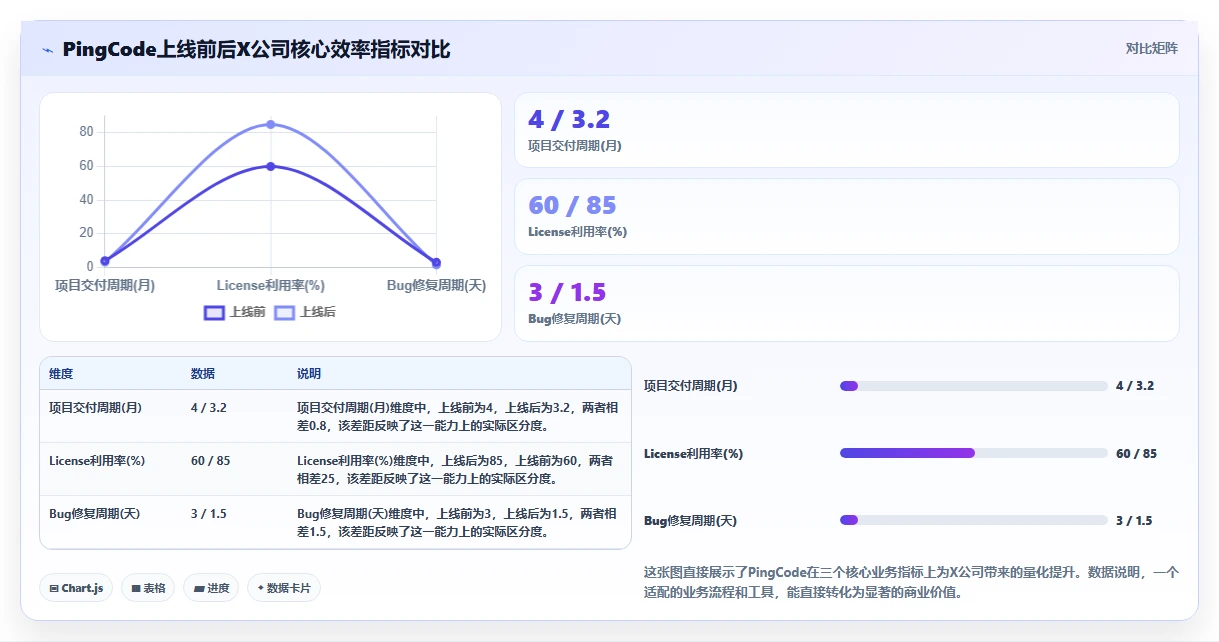Select the 3 / 1.5 Bug fix card
This screenshot has height=642, width=1219.
847,303
